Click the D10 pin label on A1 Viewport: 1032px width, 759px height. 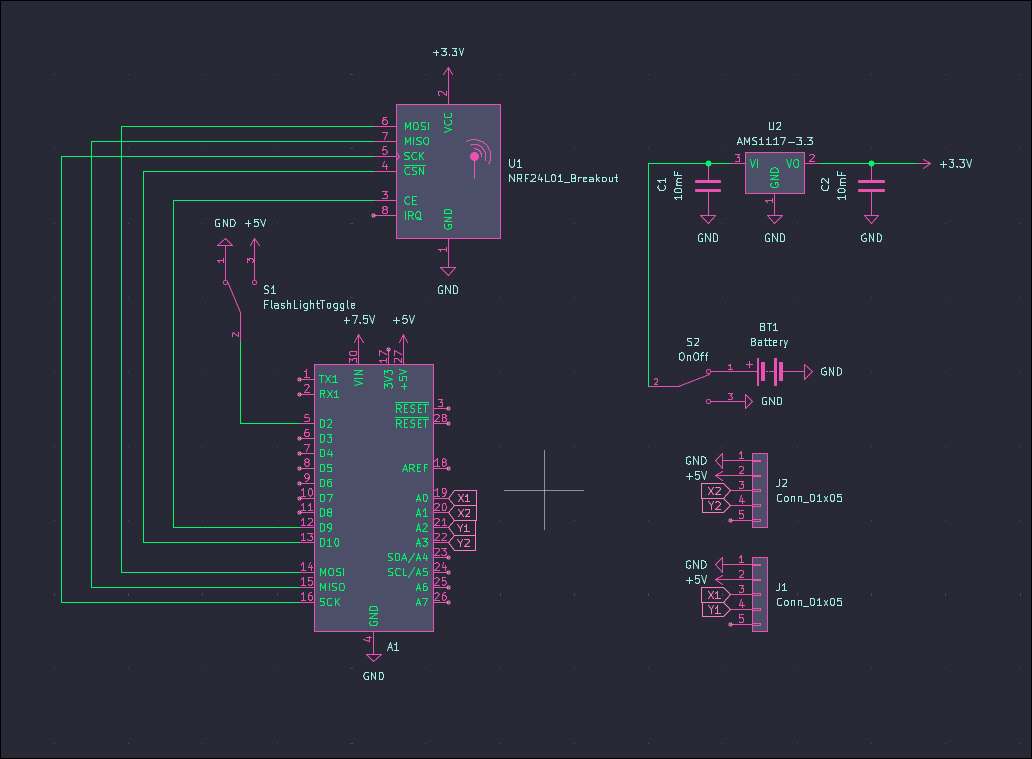point(329,543)
